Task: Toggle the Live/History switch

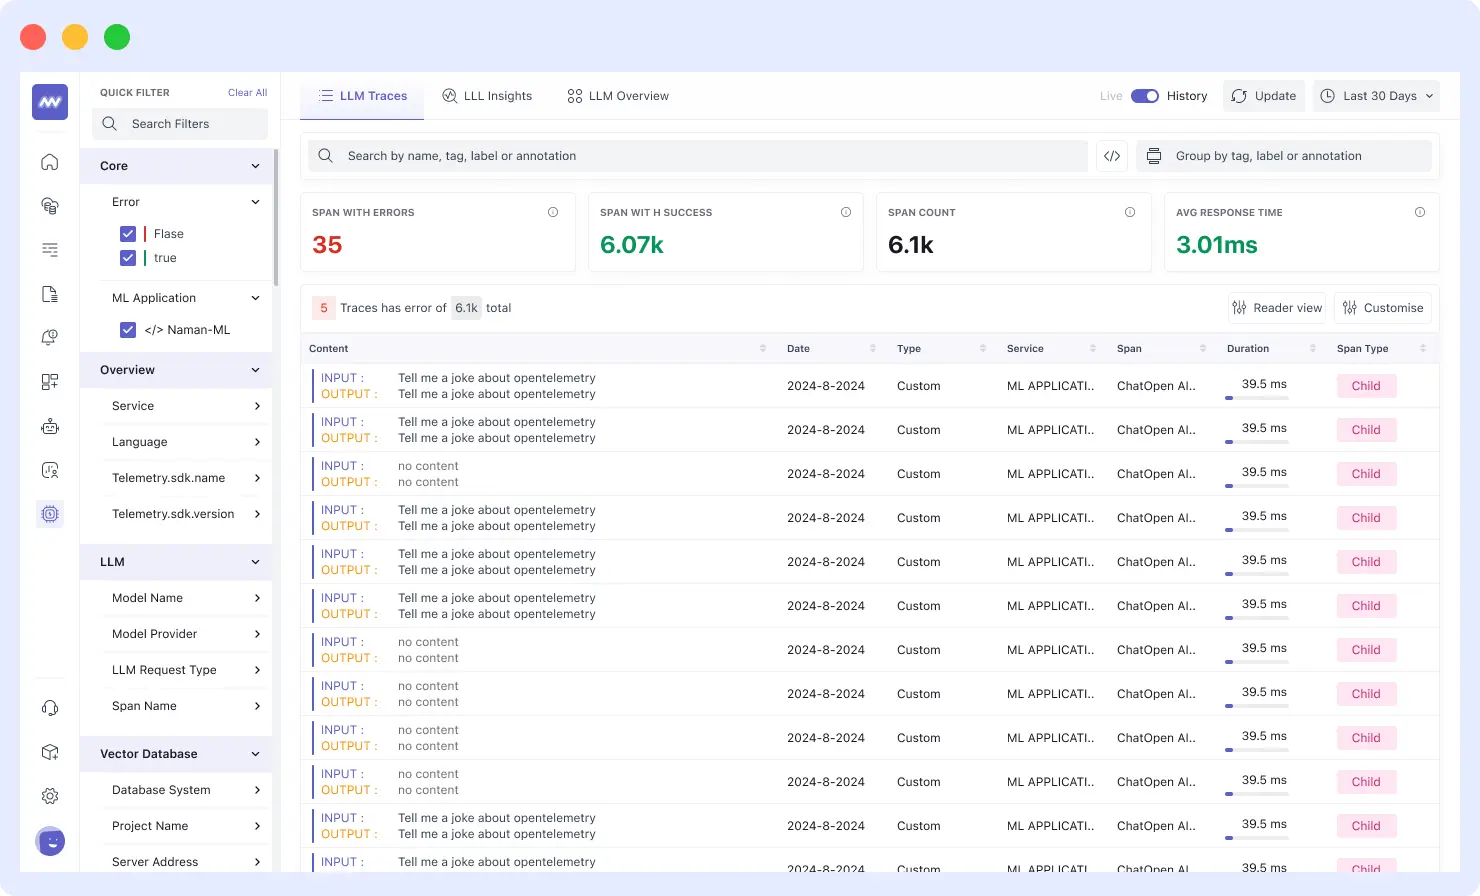Action: (1144, 96)
